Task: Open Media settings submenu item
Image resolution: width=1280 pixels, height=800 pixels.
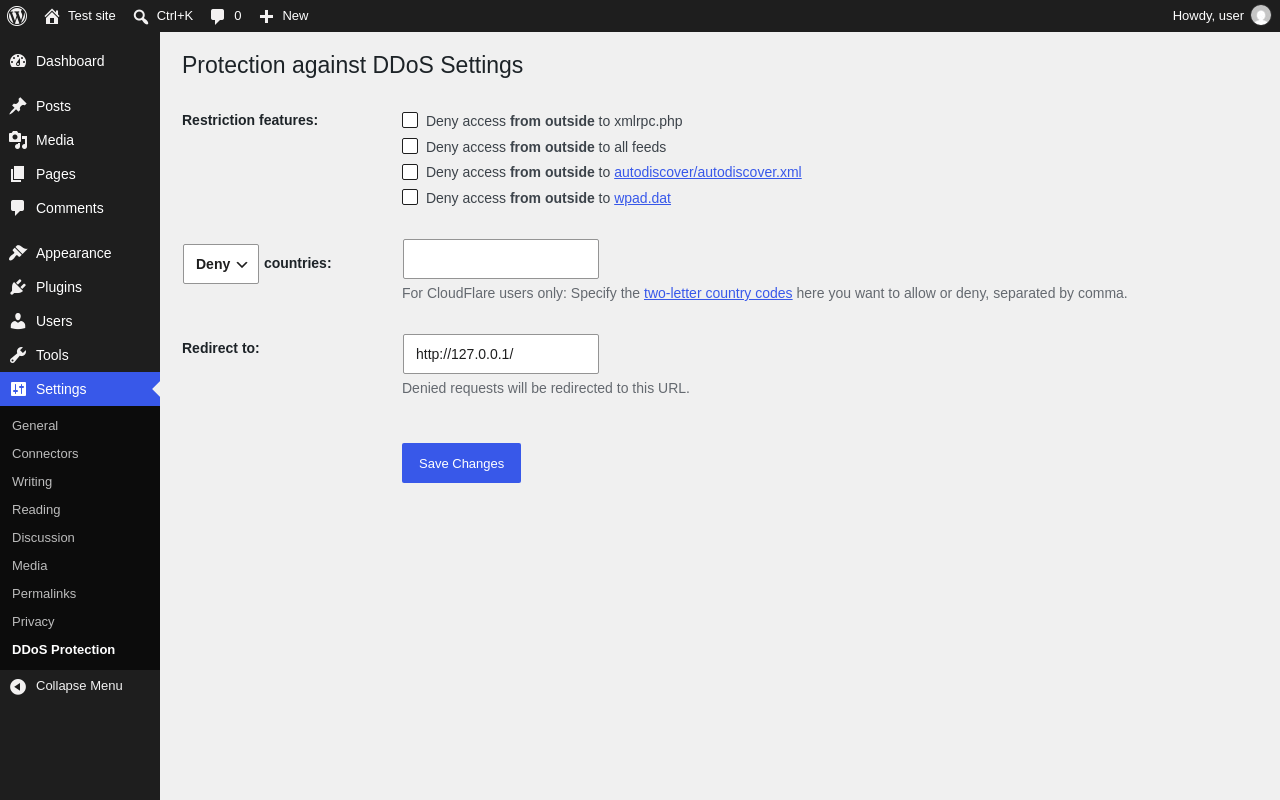Action: point(30,565)
